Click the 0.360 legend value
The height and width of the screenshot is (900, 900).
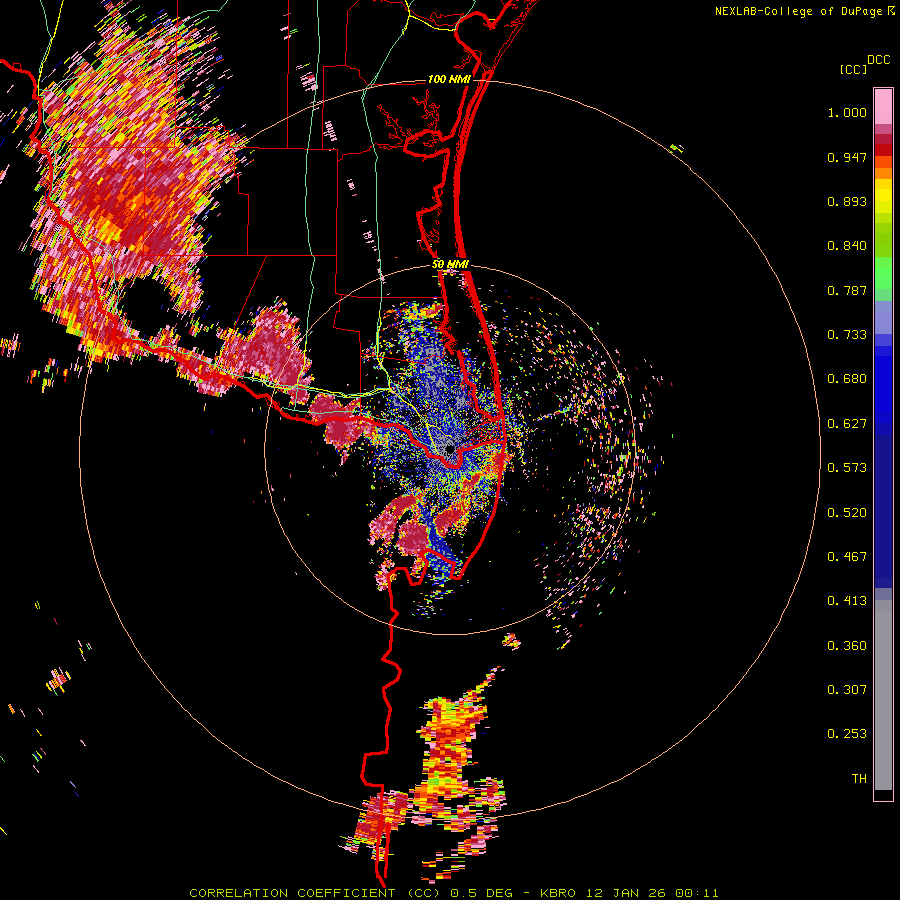pos(847,646)
